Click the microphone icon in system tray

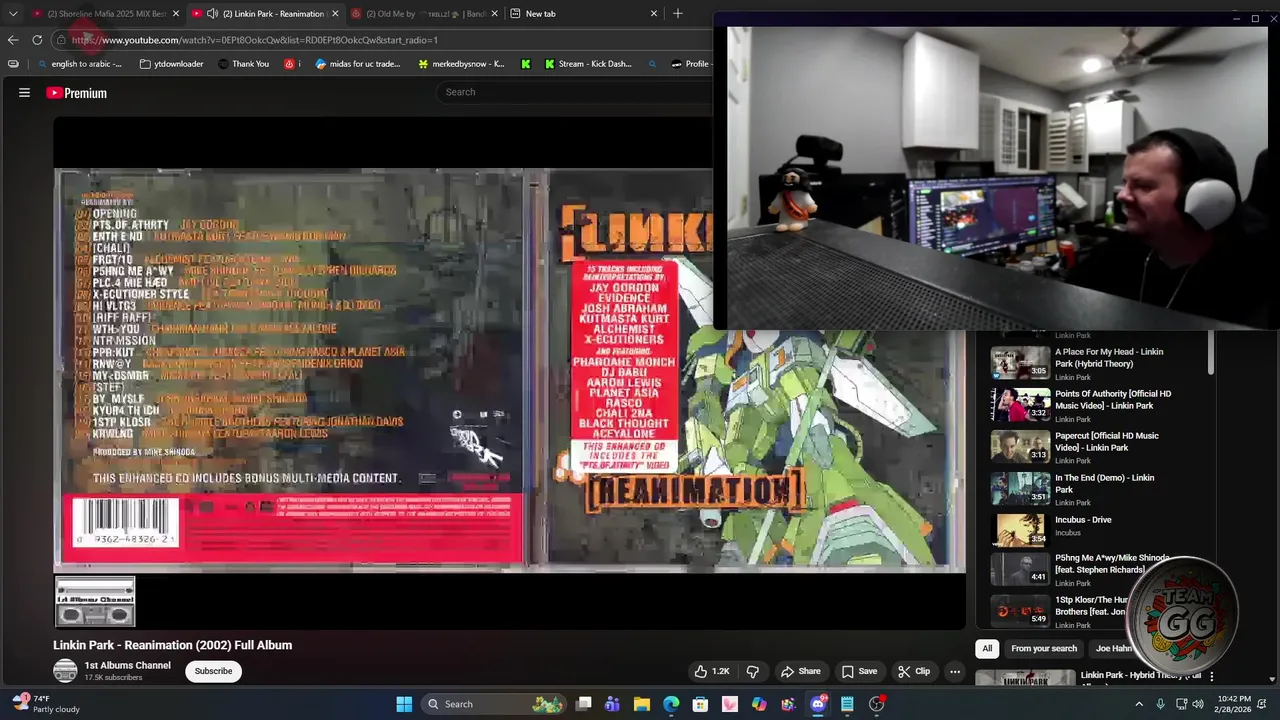[x=1160, y=704]
